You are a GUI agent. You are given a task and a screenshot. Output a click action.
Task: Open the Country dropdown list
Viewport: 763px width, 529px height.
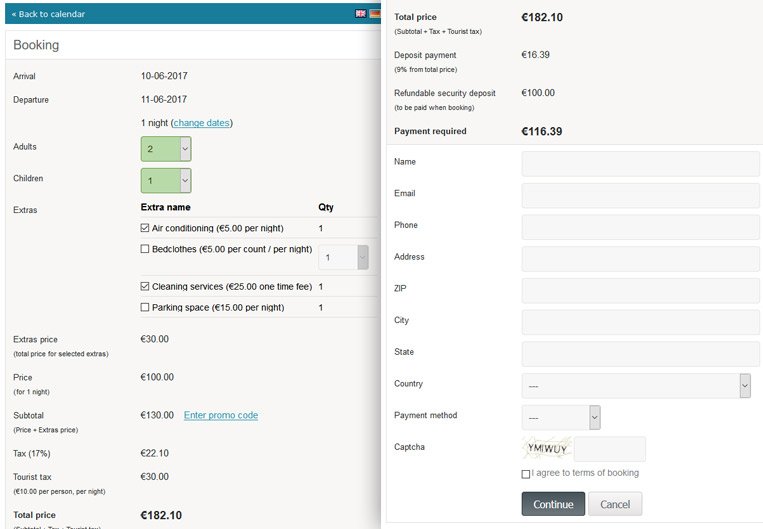(x=636, y=386)
